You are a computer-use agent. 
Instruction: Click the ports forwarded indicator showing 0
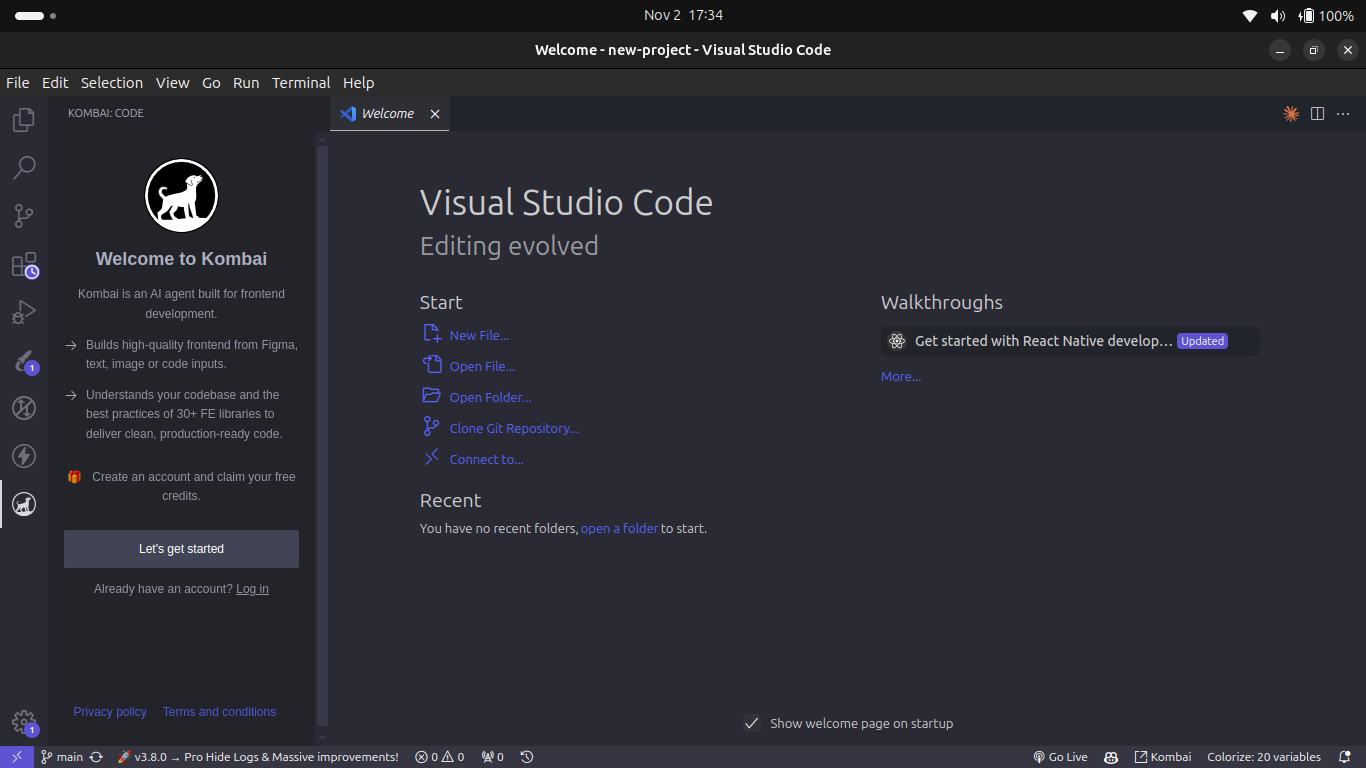[493, 757]
